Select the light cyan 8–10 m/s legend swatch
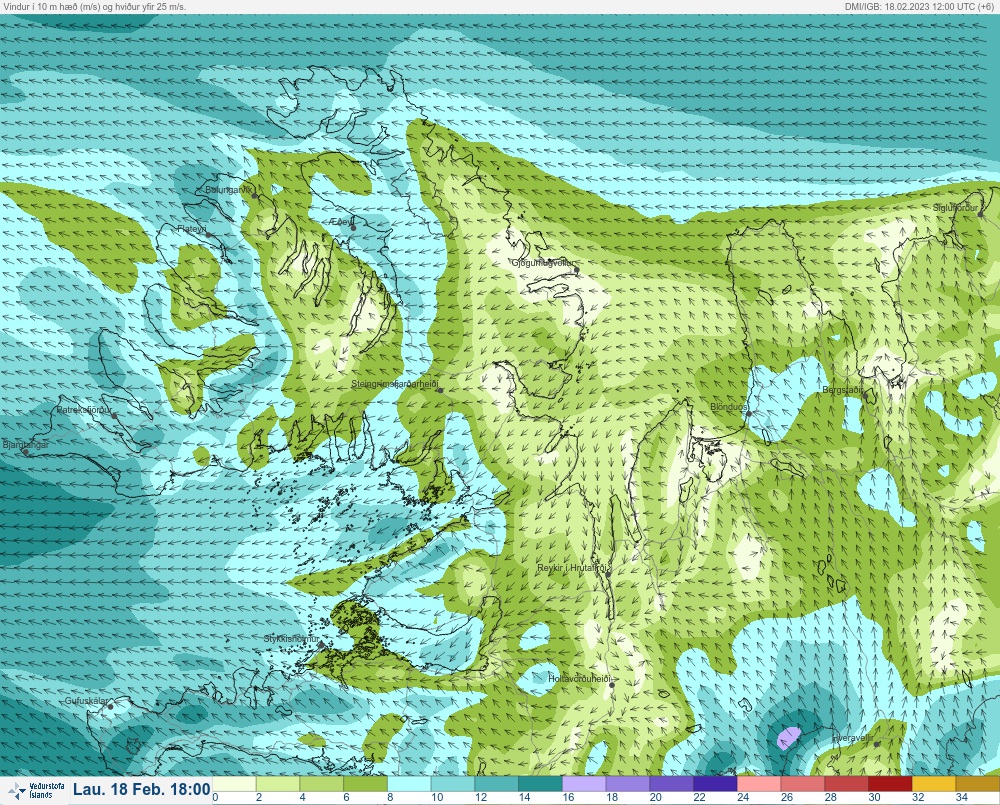The width and height of the screenshot is (1000, 805). [x=409, y=783]
